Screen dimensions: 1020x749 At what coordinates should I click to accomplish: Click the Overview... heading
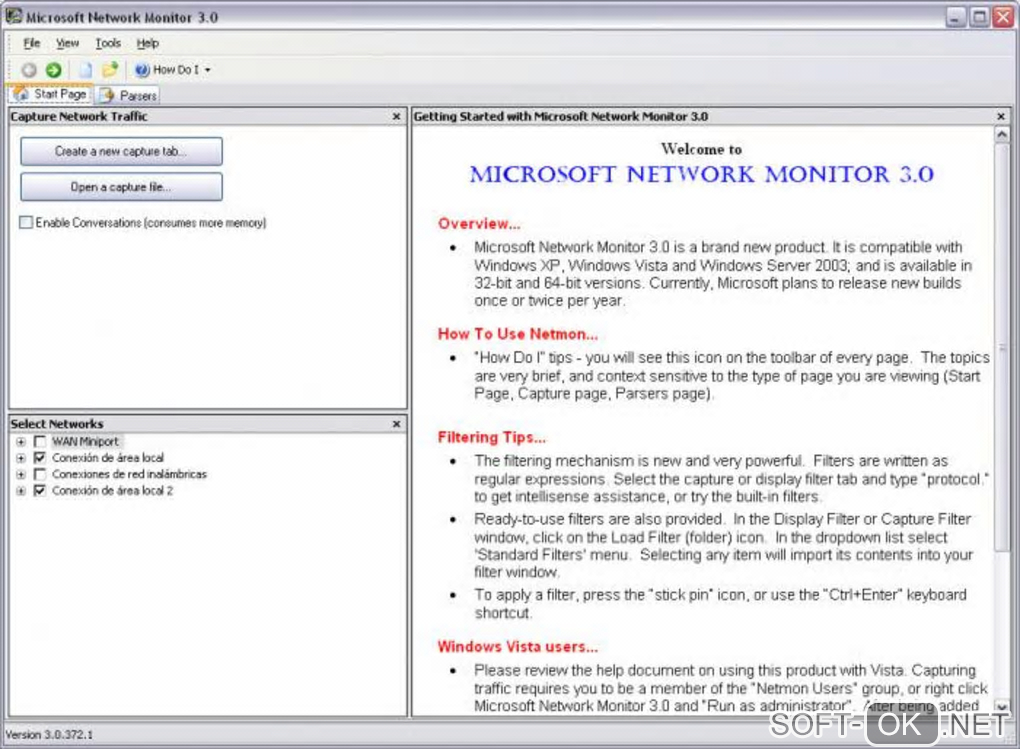pos(479,224)
